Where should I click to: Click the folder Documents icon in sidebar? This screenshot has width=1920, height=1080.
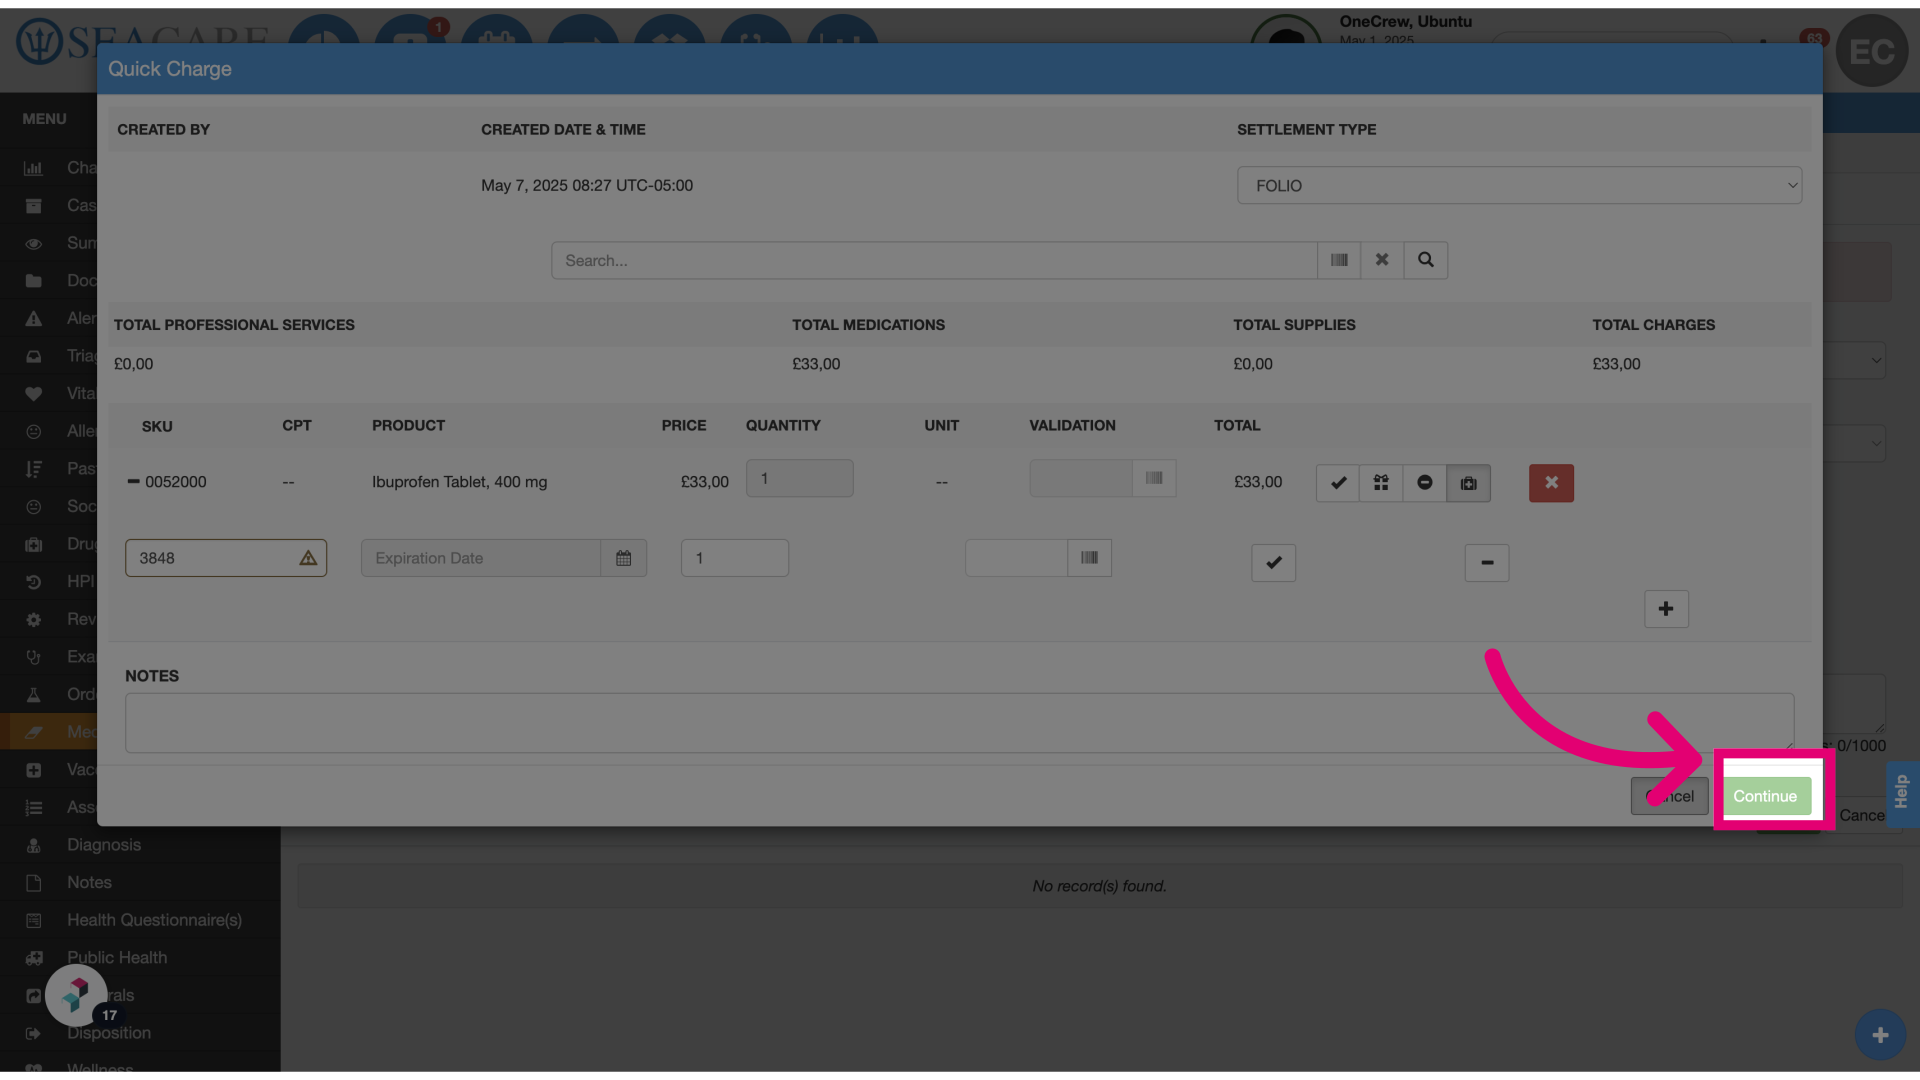pyautogui.click(x=33, y=281)
